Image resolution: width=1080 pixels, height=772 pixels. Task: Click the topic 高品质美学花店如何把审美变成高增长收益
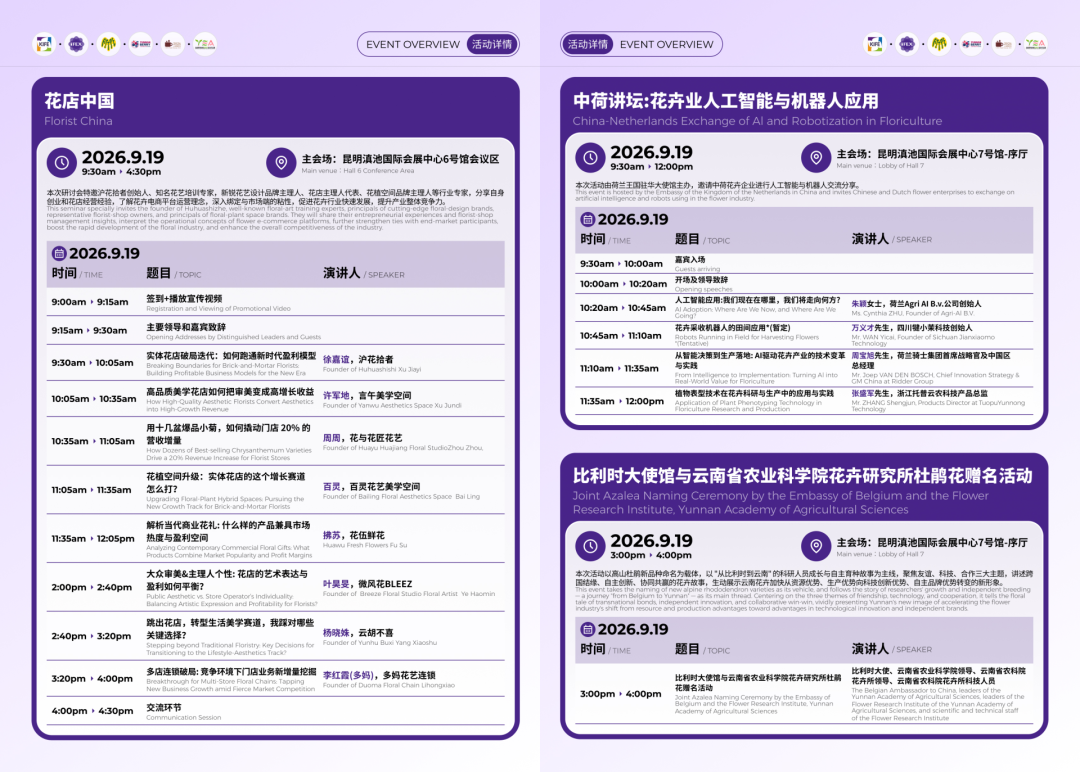pos(230,392)
